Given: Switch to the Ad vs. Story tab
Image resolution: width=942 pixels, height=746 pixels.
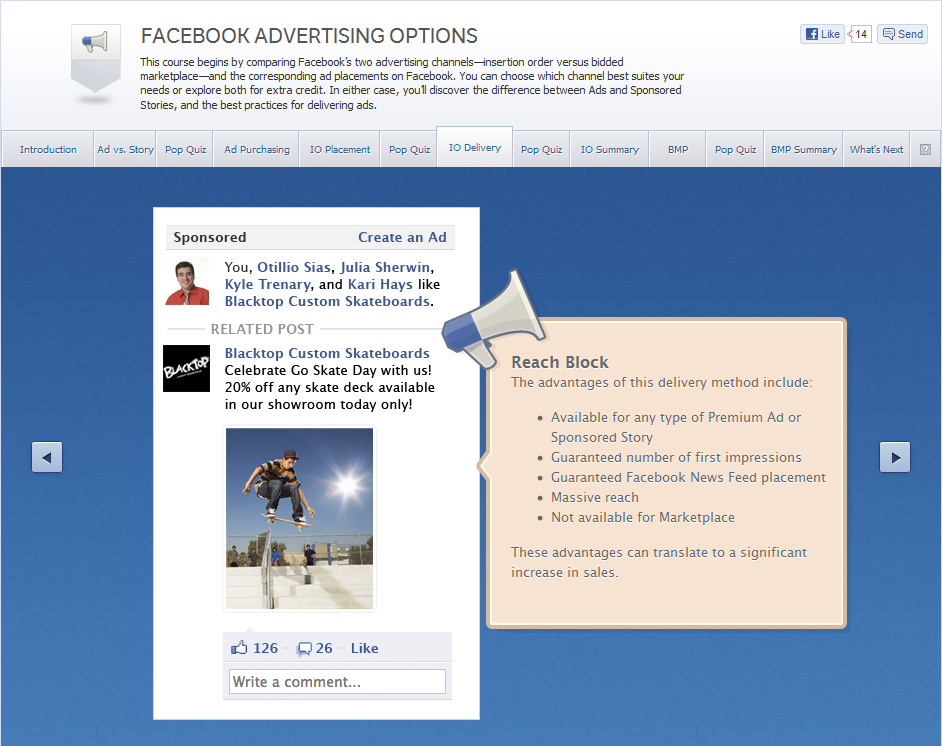Looking at the screenshot, I should [126, 150].
